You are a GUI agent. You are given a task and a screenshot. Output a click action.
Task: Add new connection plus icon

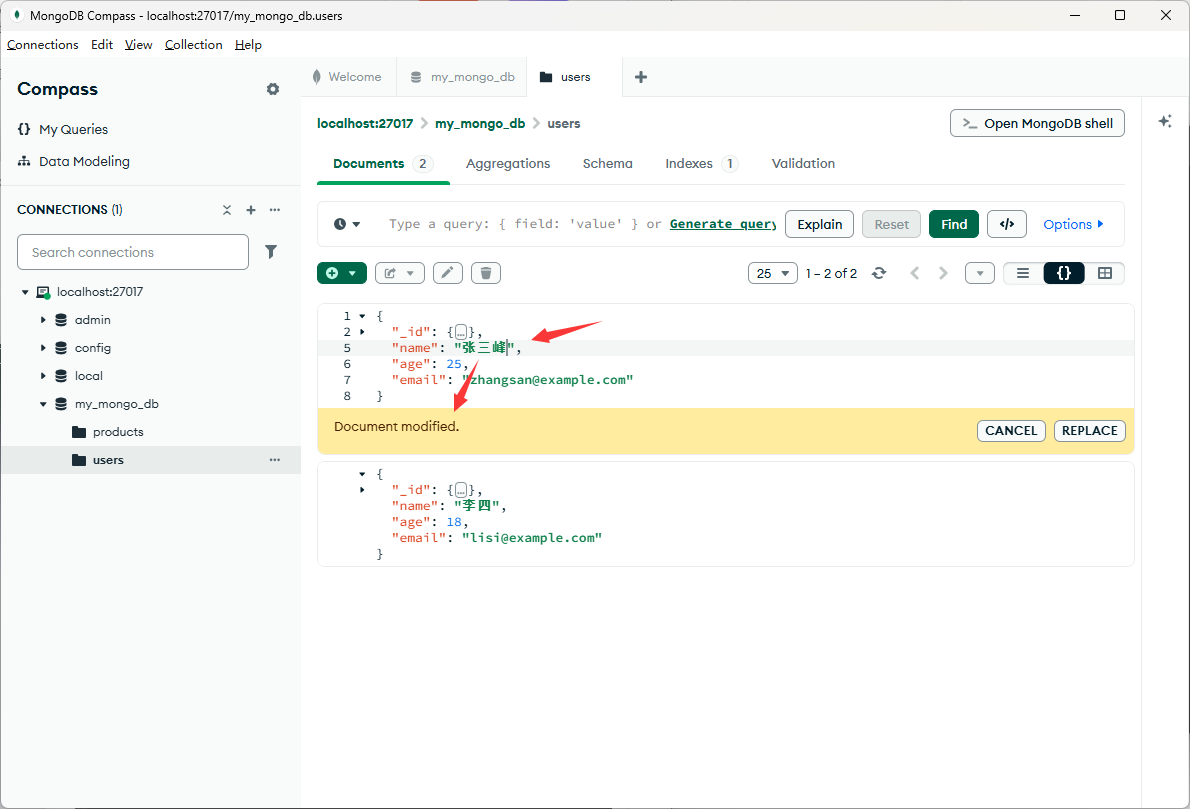[x=251, y=210]
